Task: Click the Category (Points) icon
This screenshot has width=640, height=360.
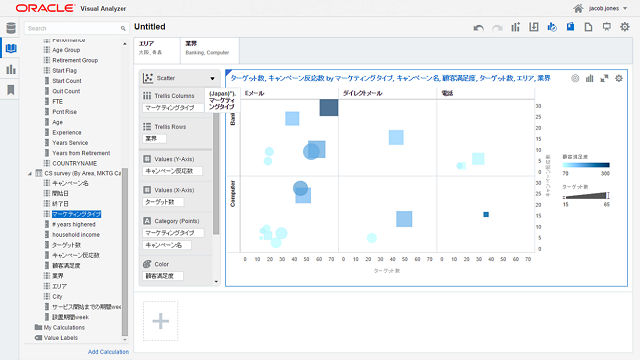Action: point(147,221)
